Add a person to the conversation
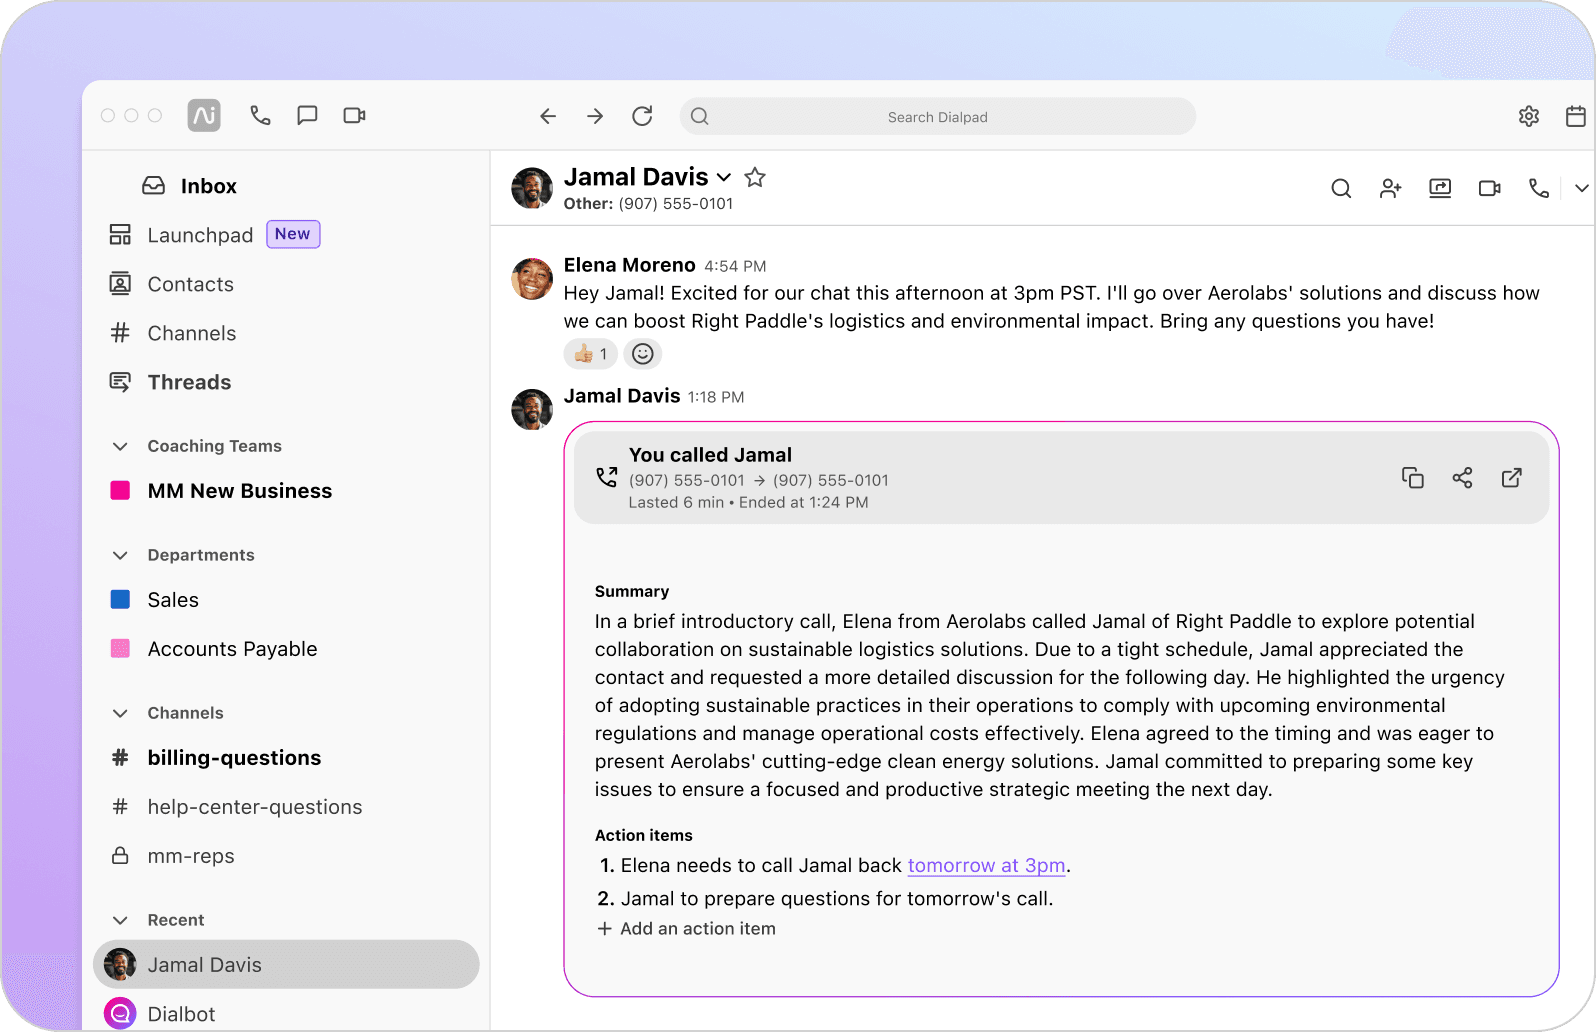Viewport: 1596px width, 1032px height. point(1390,188)
